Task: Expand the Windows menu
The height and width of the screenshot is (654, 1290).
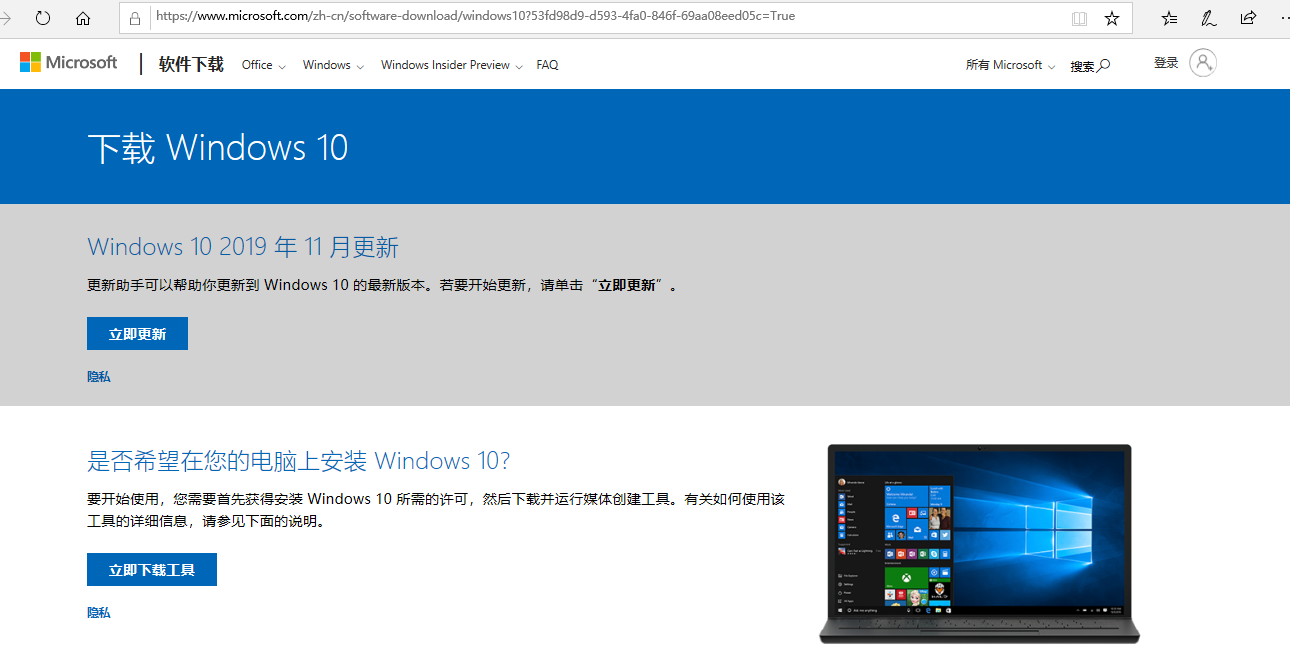Action: (333, 65)
